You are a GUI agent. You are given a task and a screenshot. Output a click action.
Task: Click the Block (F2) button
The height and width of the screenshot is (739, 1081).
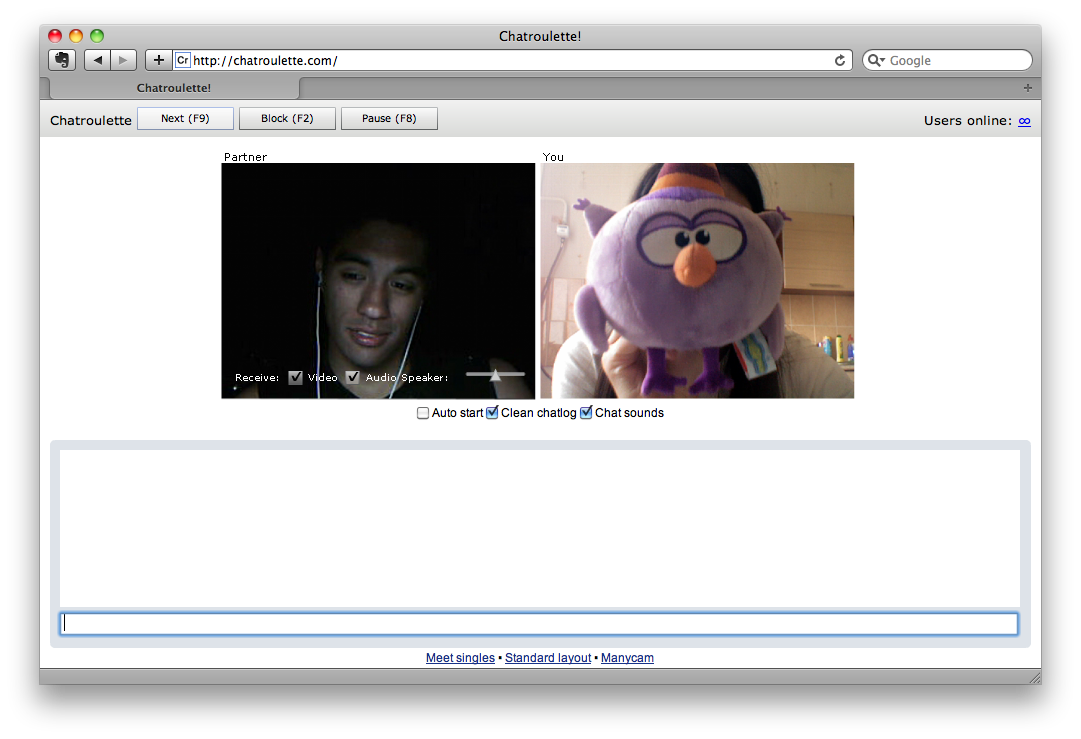287,119
